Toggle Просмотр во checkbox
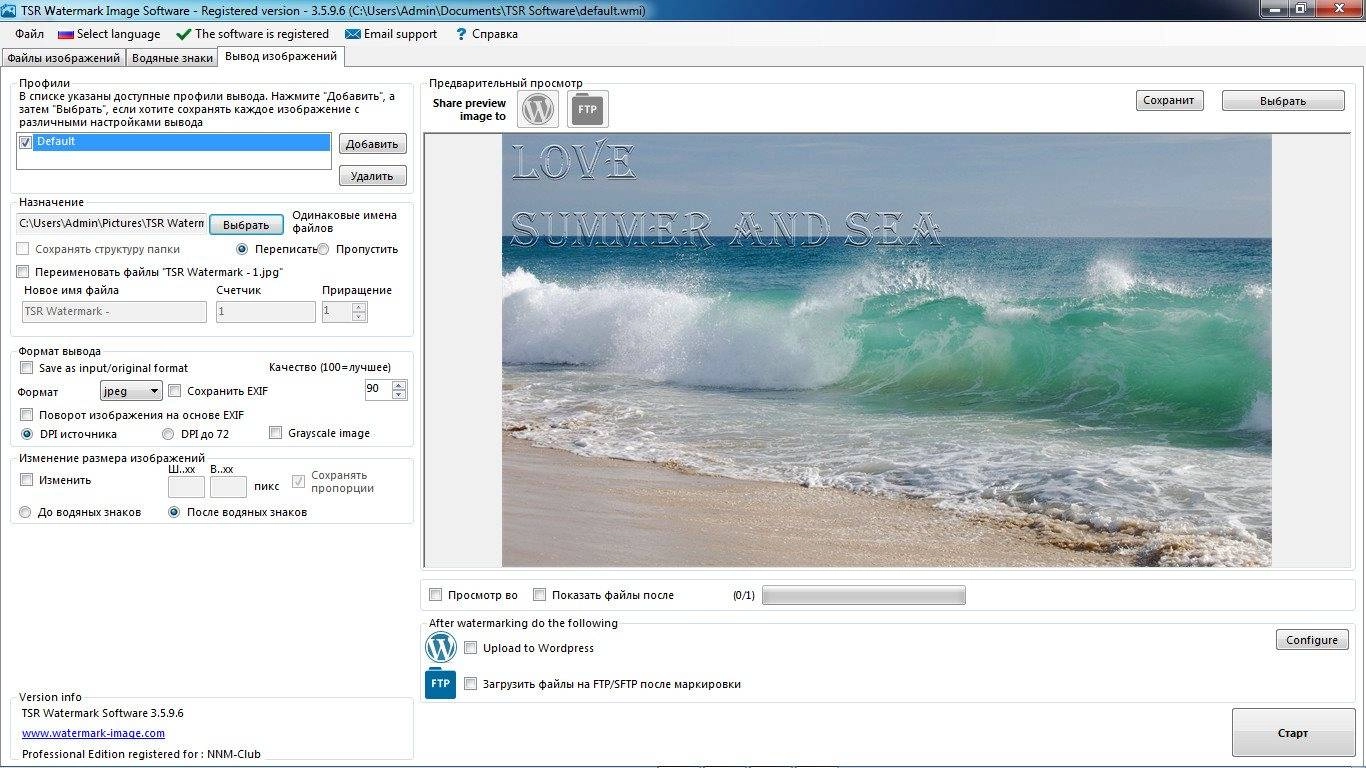 click(x=435, y=595)
